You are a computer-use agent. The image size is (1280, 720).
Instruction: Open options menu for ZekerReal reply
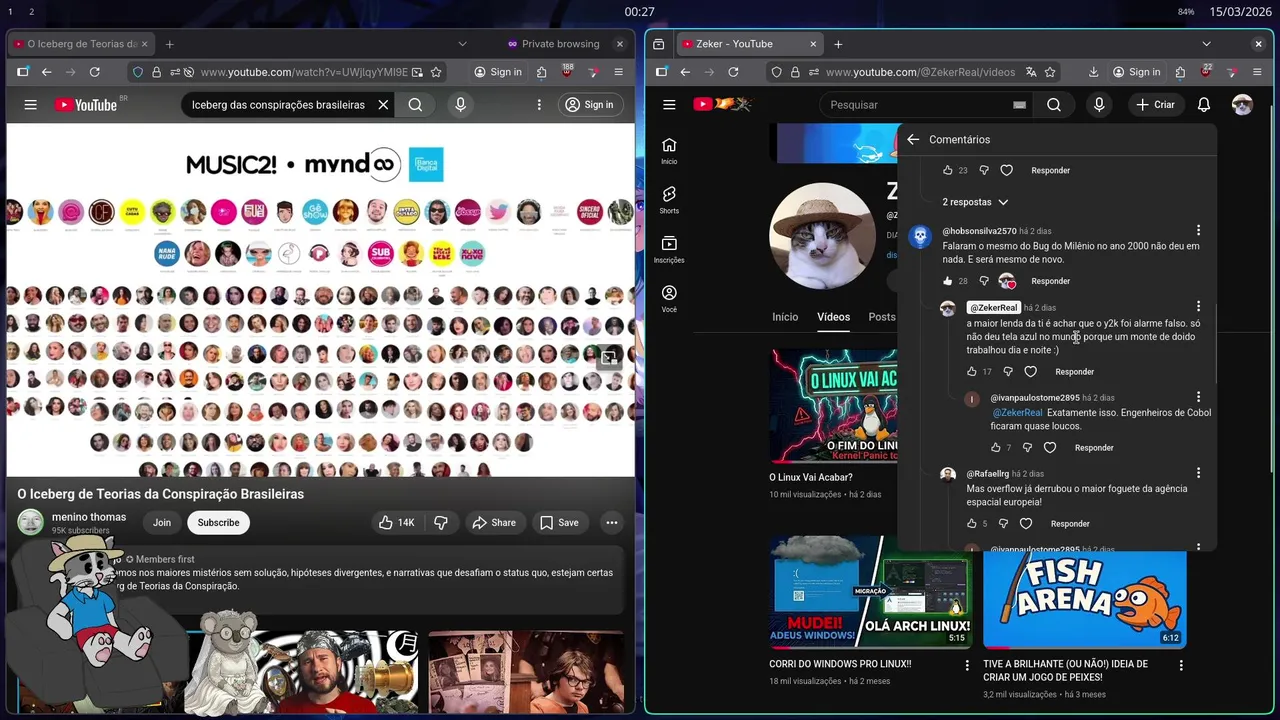[1198, 307]
